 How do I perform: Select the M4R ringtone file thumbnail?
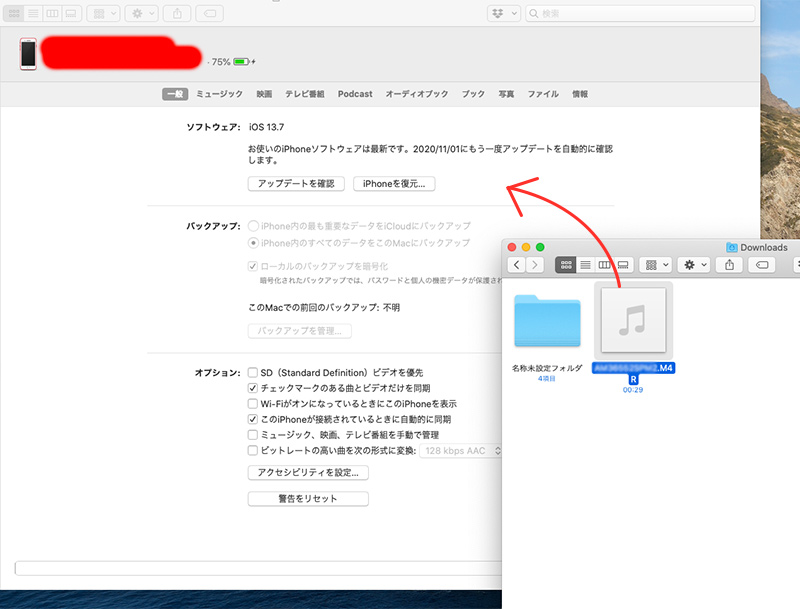click(x=633, y=320)
